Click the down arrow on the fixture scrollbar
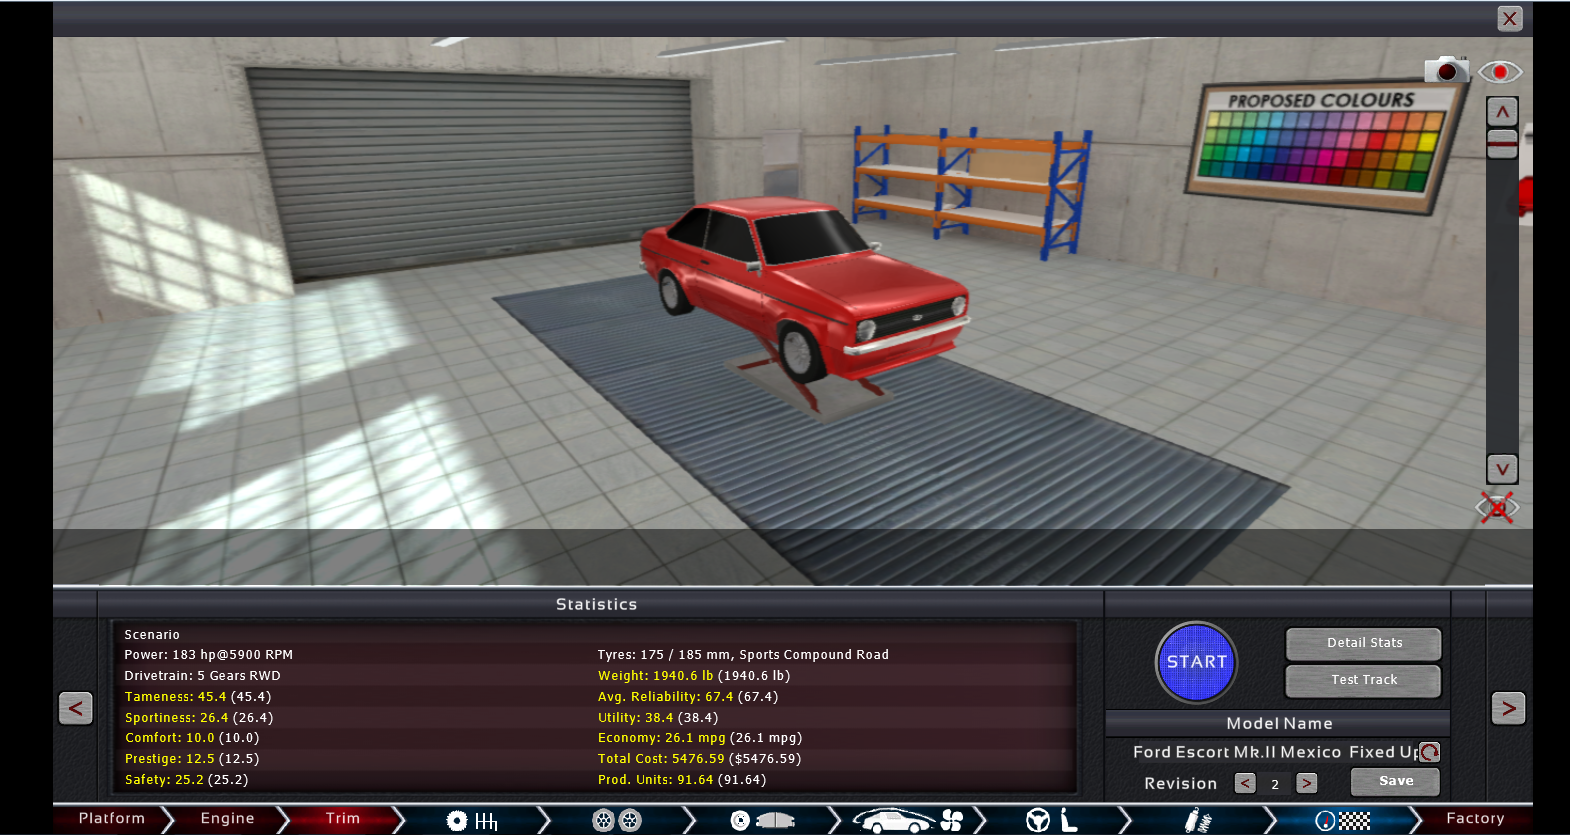Viewport: 1570px width, 835px height. [1502, 469]
